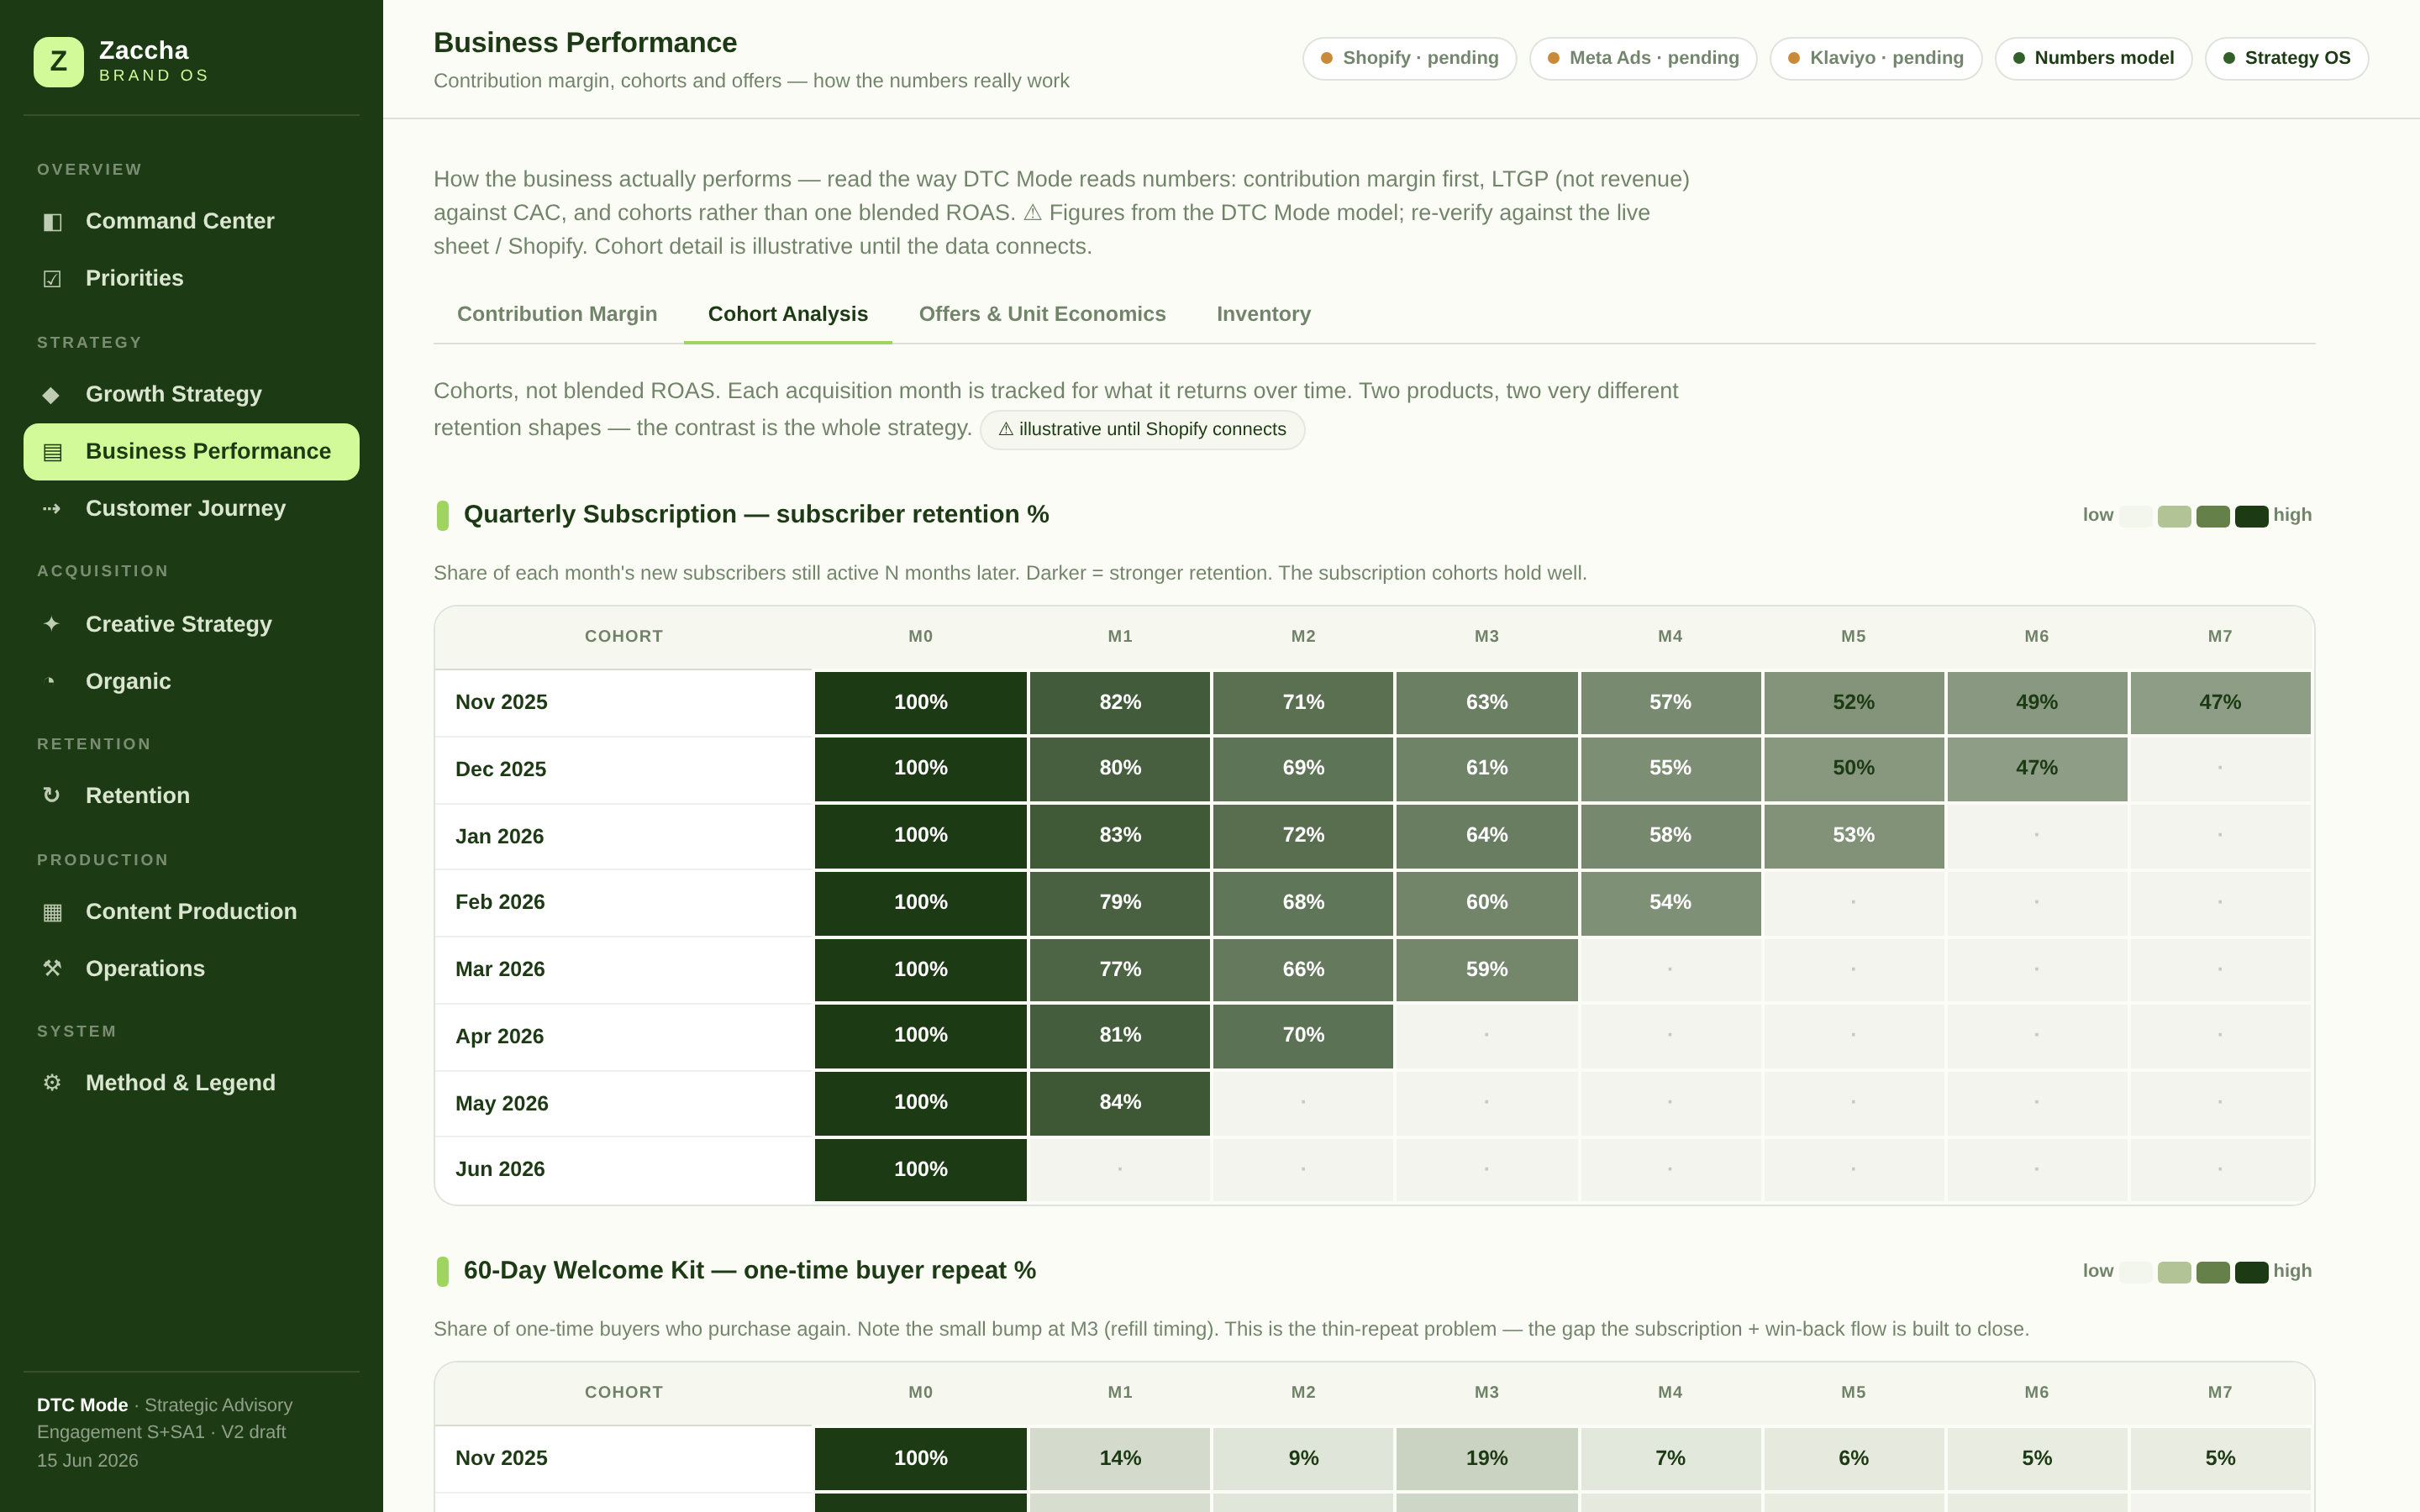Screen dimensions: 2420x1512
Task: Click the 'illustrative until Shopify connects' badge
Action: [1142, 429]
